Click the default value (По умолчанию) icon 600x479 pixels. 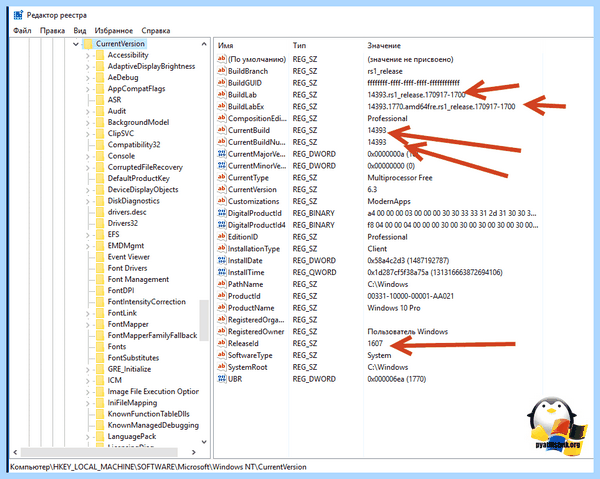(x=222, y=59)
